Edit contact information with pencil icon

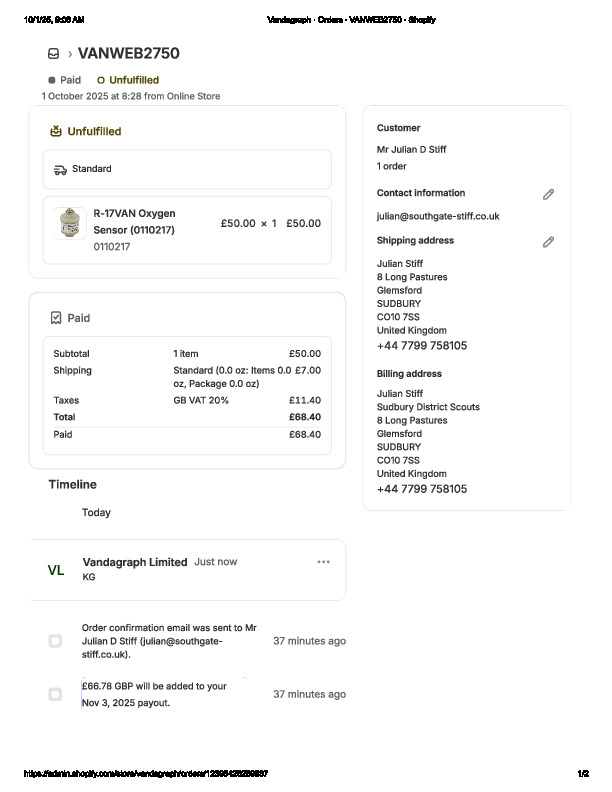[548, 194]
